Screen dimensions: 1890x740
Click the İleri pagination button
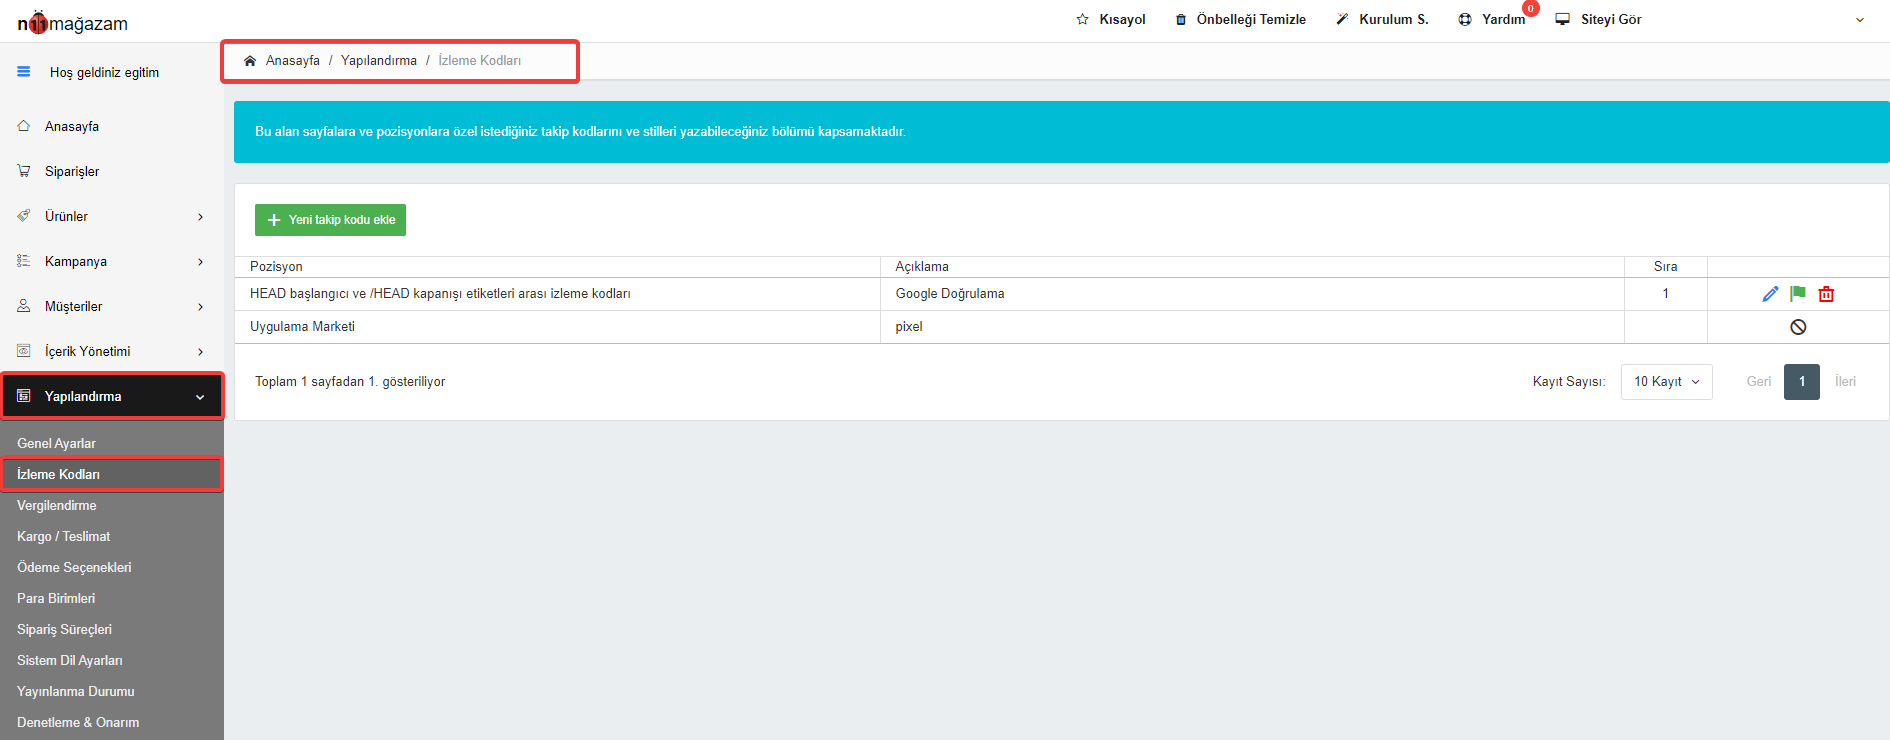[1845, 382]
